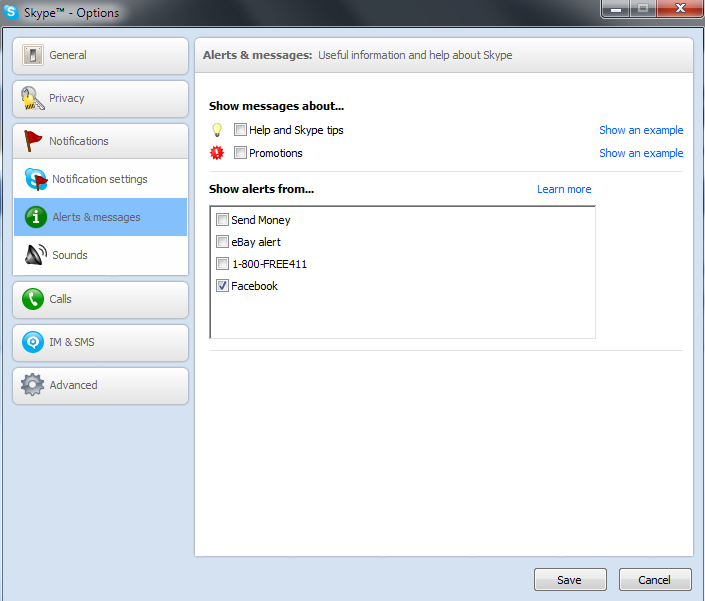
Task: Click the Facebook label text
Action: point(254,286)
